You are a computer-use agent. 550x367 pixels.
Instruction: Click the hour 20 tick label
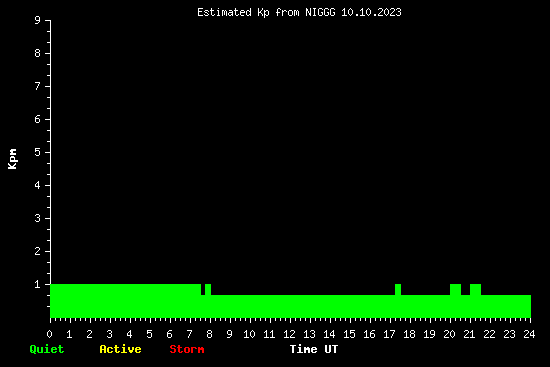(449, 334)
